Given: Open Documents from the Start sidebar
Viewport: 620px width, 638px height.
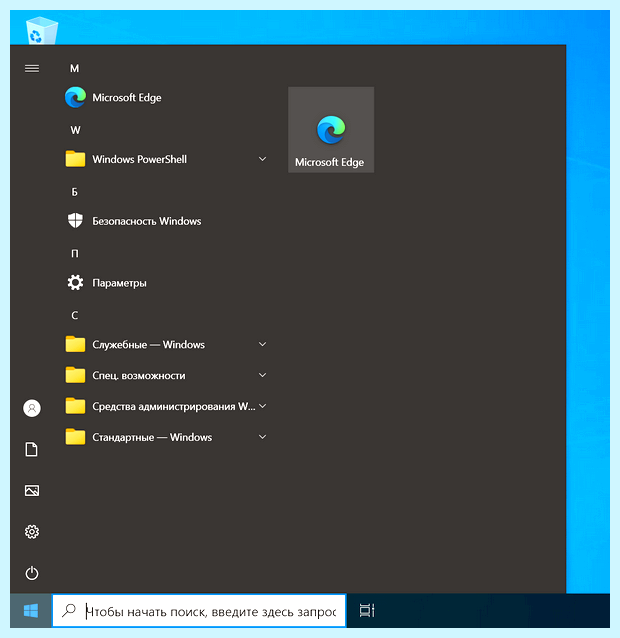Looking at the screenshot, I should [x=32, y=450].
